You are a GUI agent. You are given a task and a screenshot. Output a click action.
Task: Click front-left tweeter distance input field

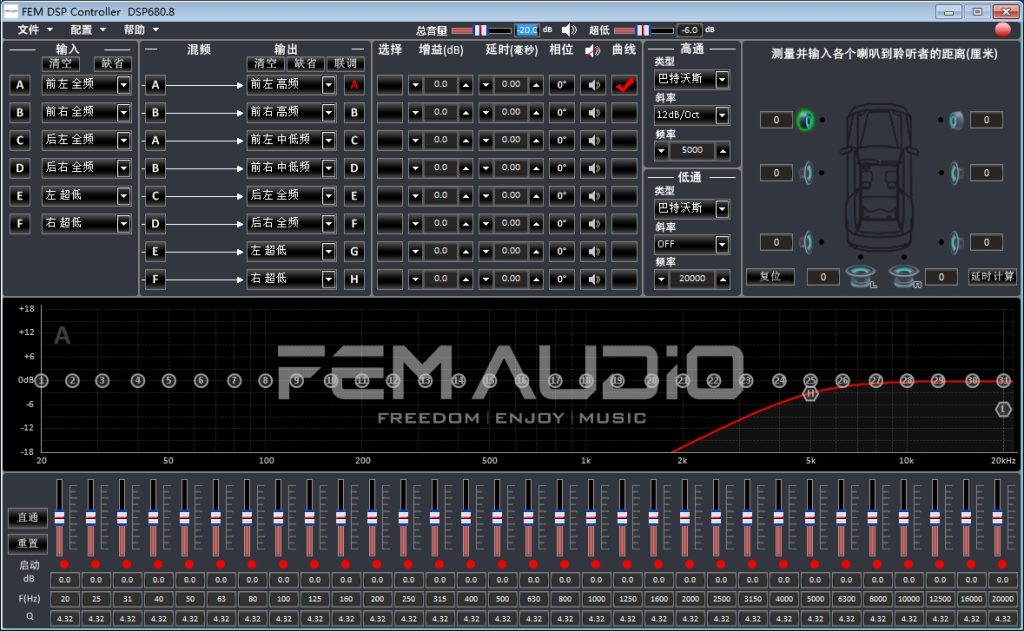776,120
